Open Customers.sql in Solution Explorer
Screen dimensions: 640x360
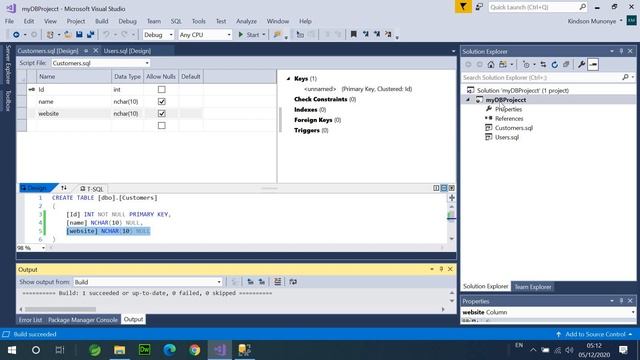coord(513,128)
